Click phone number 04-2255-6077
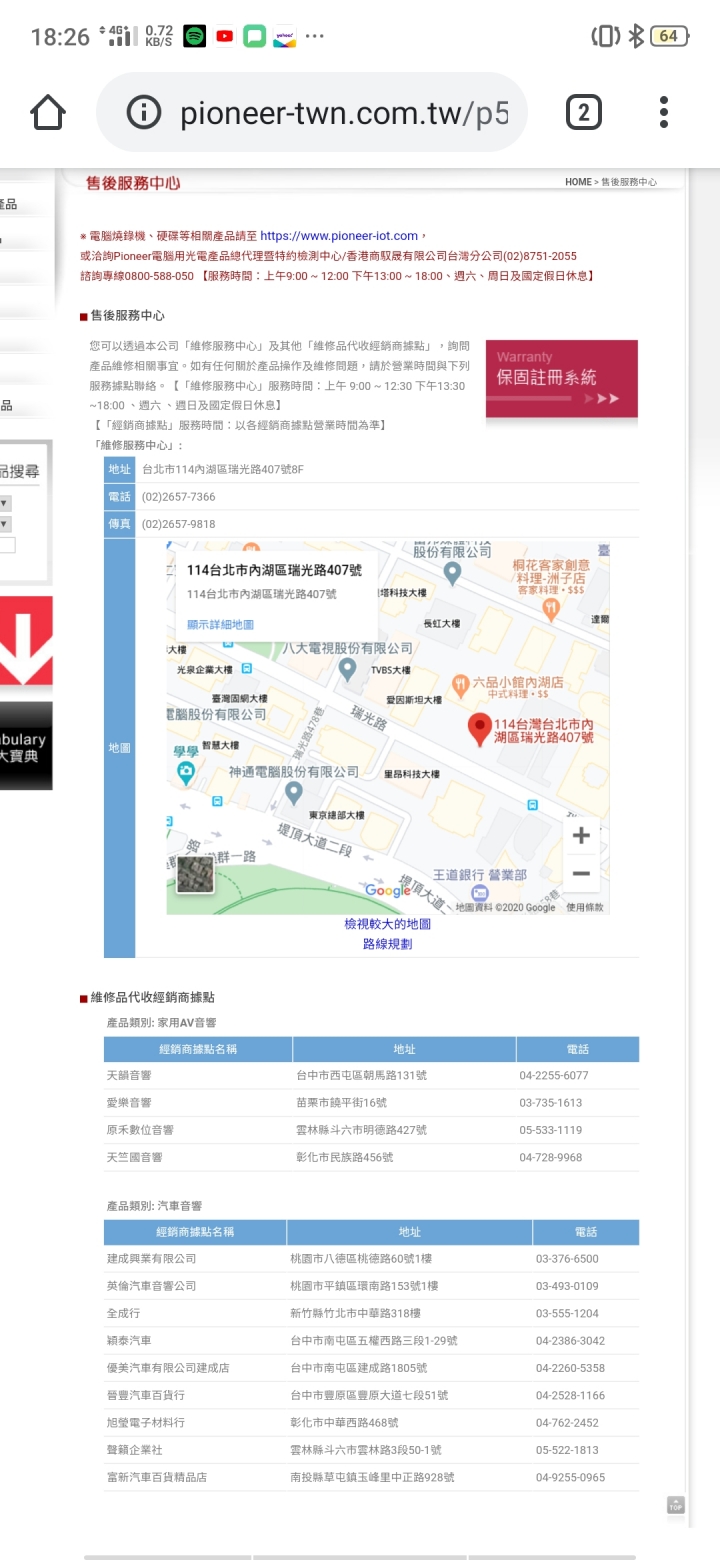The height and width of the screenshot is (1560, 720). coord(554,1076)
